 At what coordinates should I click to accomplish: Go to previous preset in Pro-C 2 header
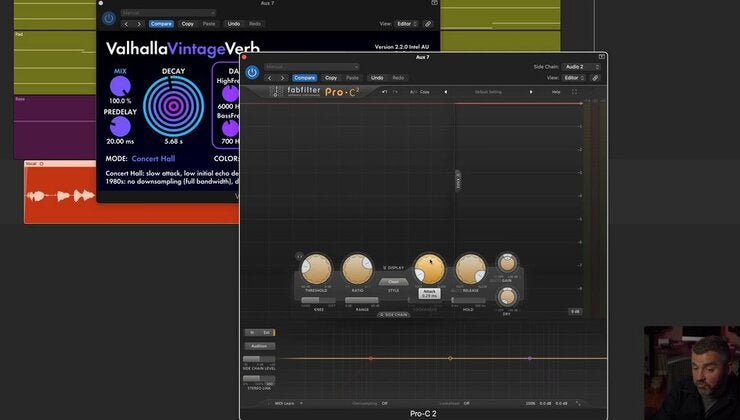pos(269,77)
